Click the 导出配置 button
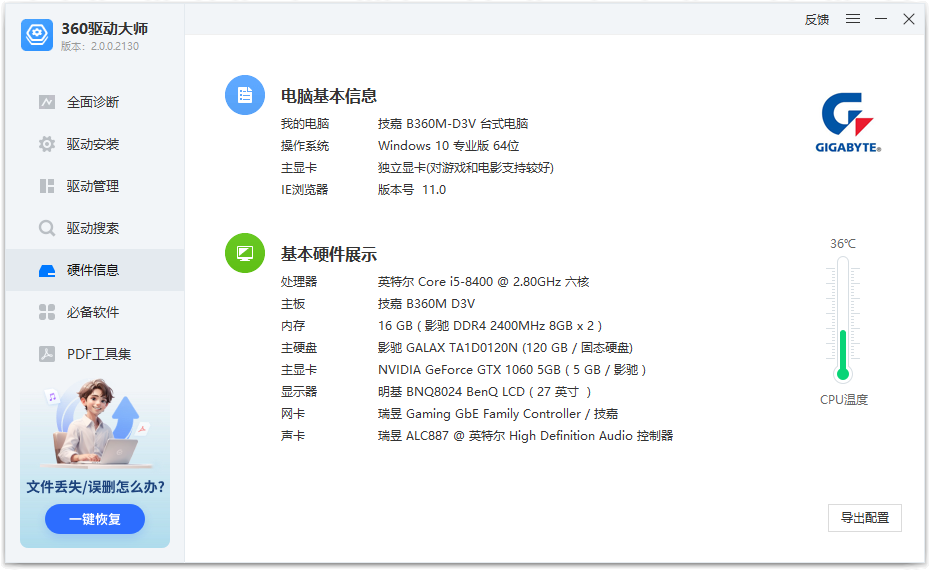This screenshot has height=570, width=930. 865,518
